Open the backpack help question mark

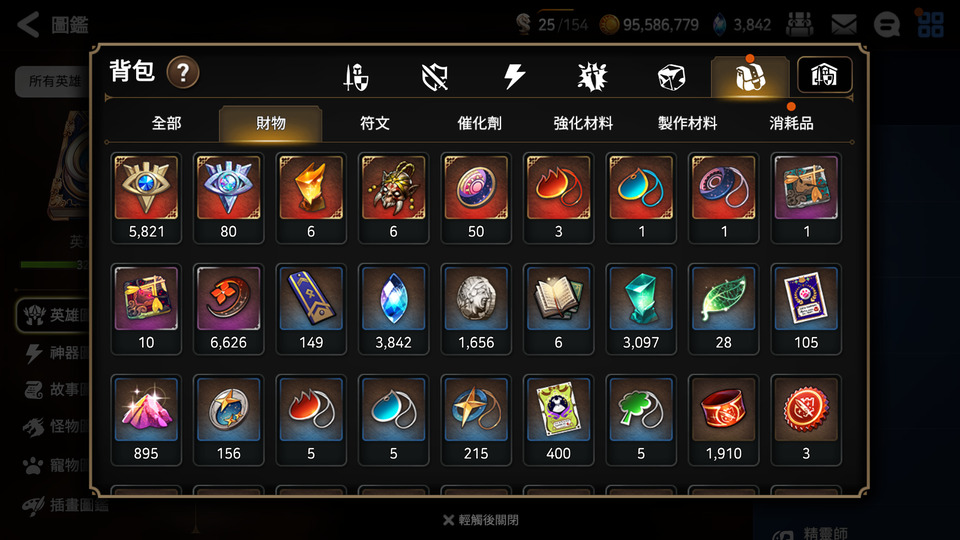coord(183,72)
